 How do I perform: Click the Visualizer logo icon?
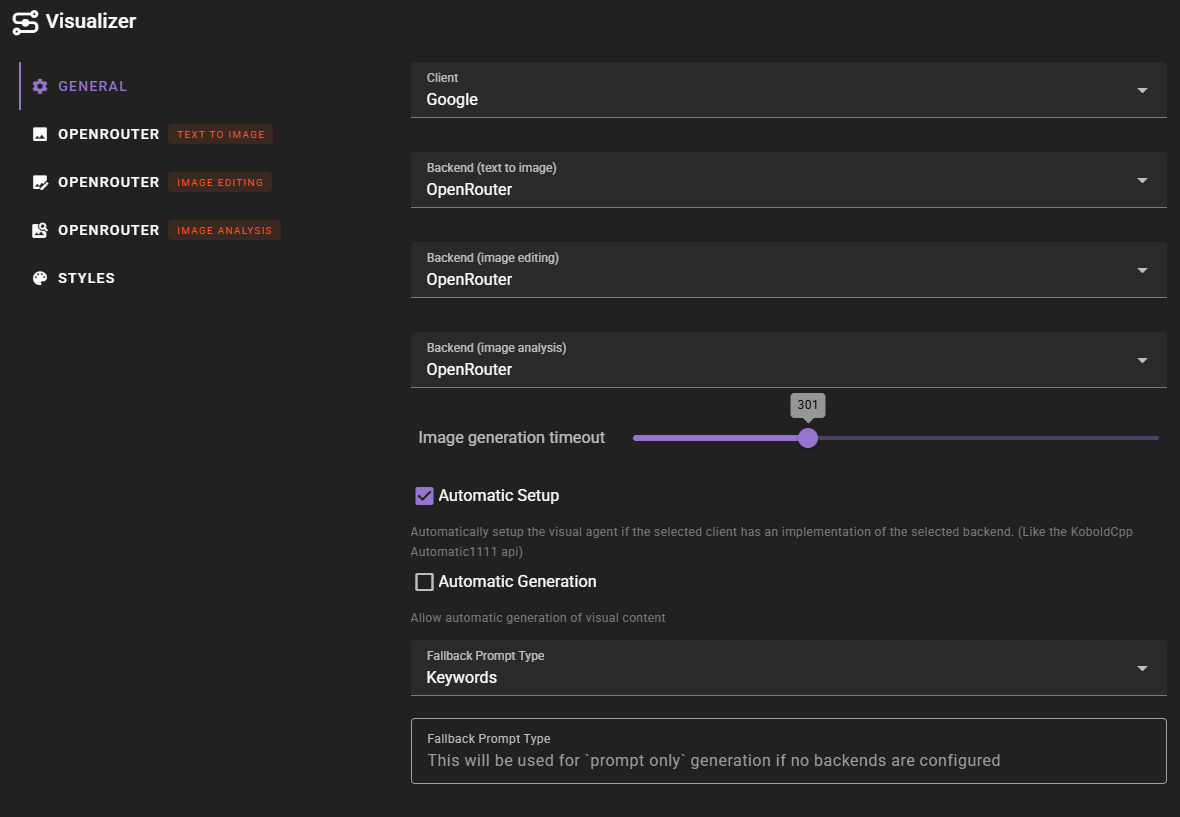click(25, 21)
